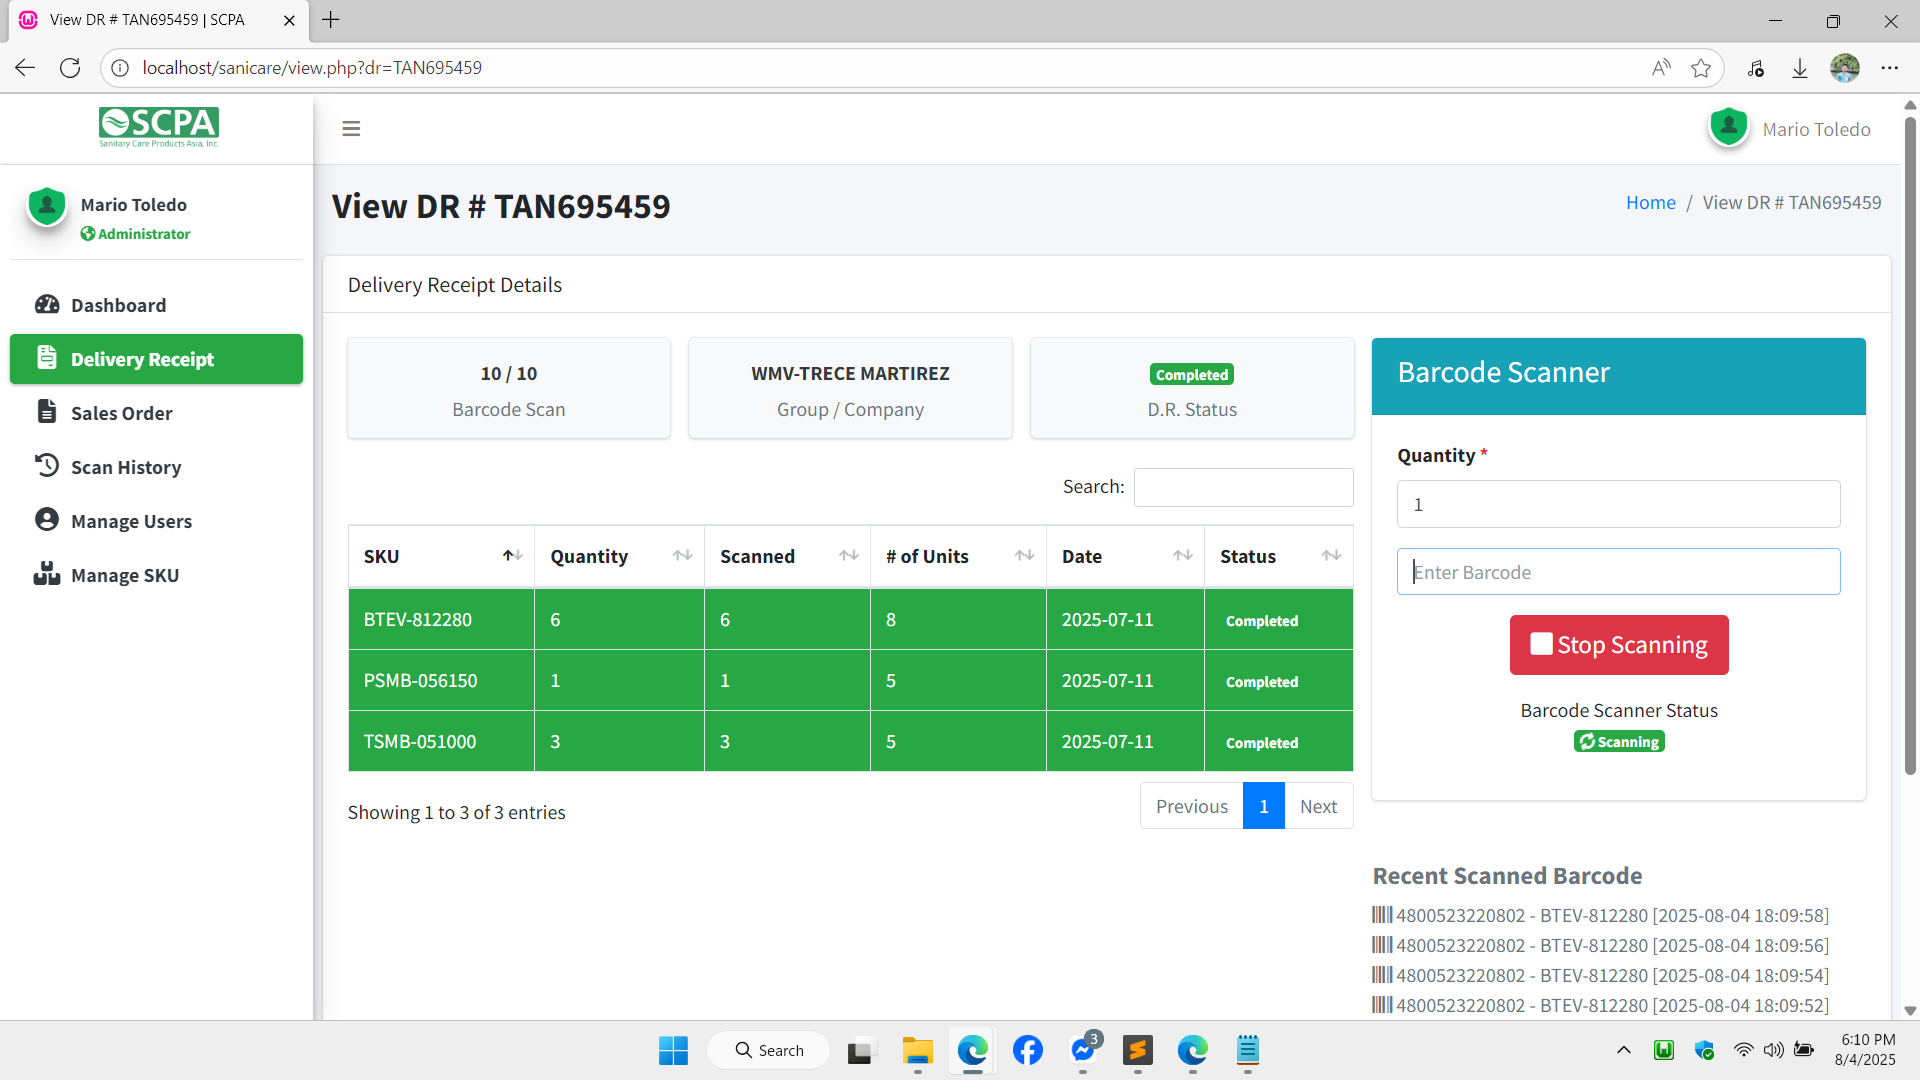Viewport: 1920px width, 1080px height.
Task: Open the Sales Order menu item
Action: tap(121, 413)
